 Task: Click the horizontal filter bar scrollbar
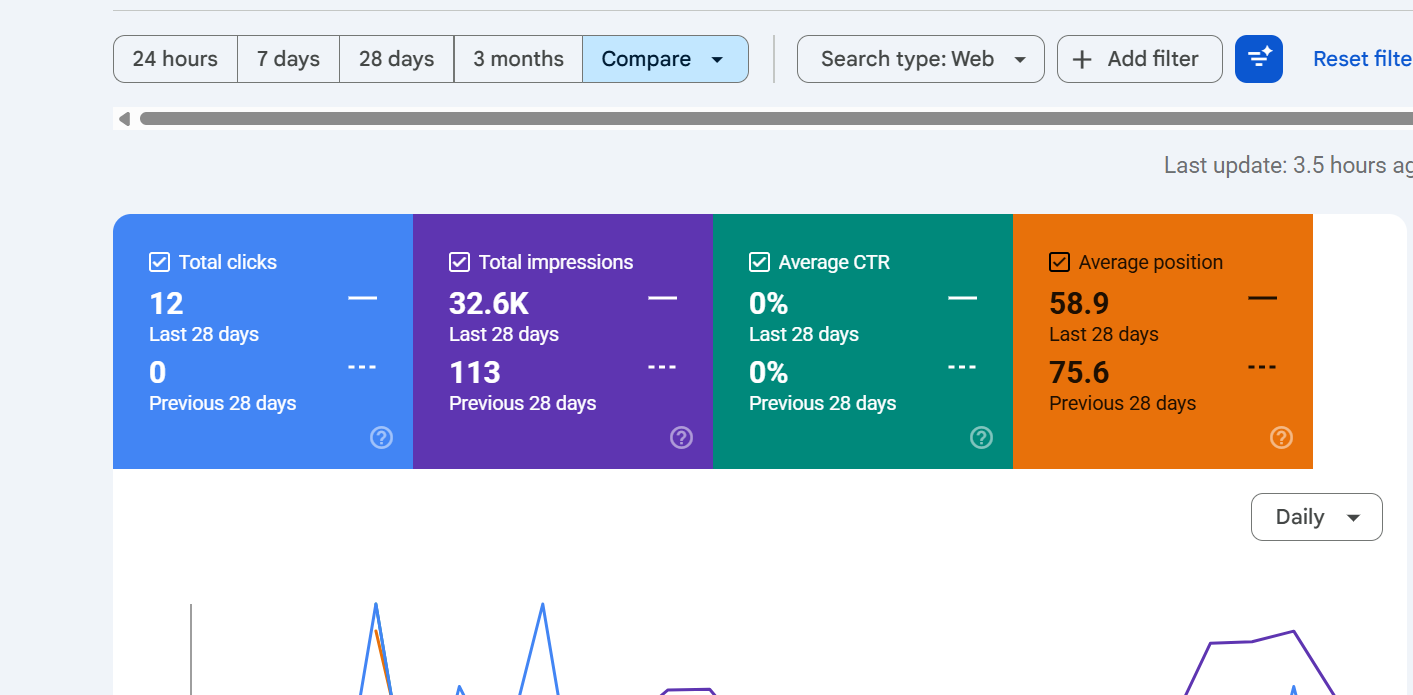pos(776,119)
